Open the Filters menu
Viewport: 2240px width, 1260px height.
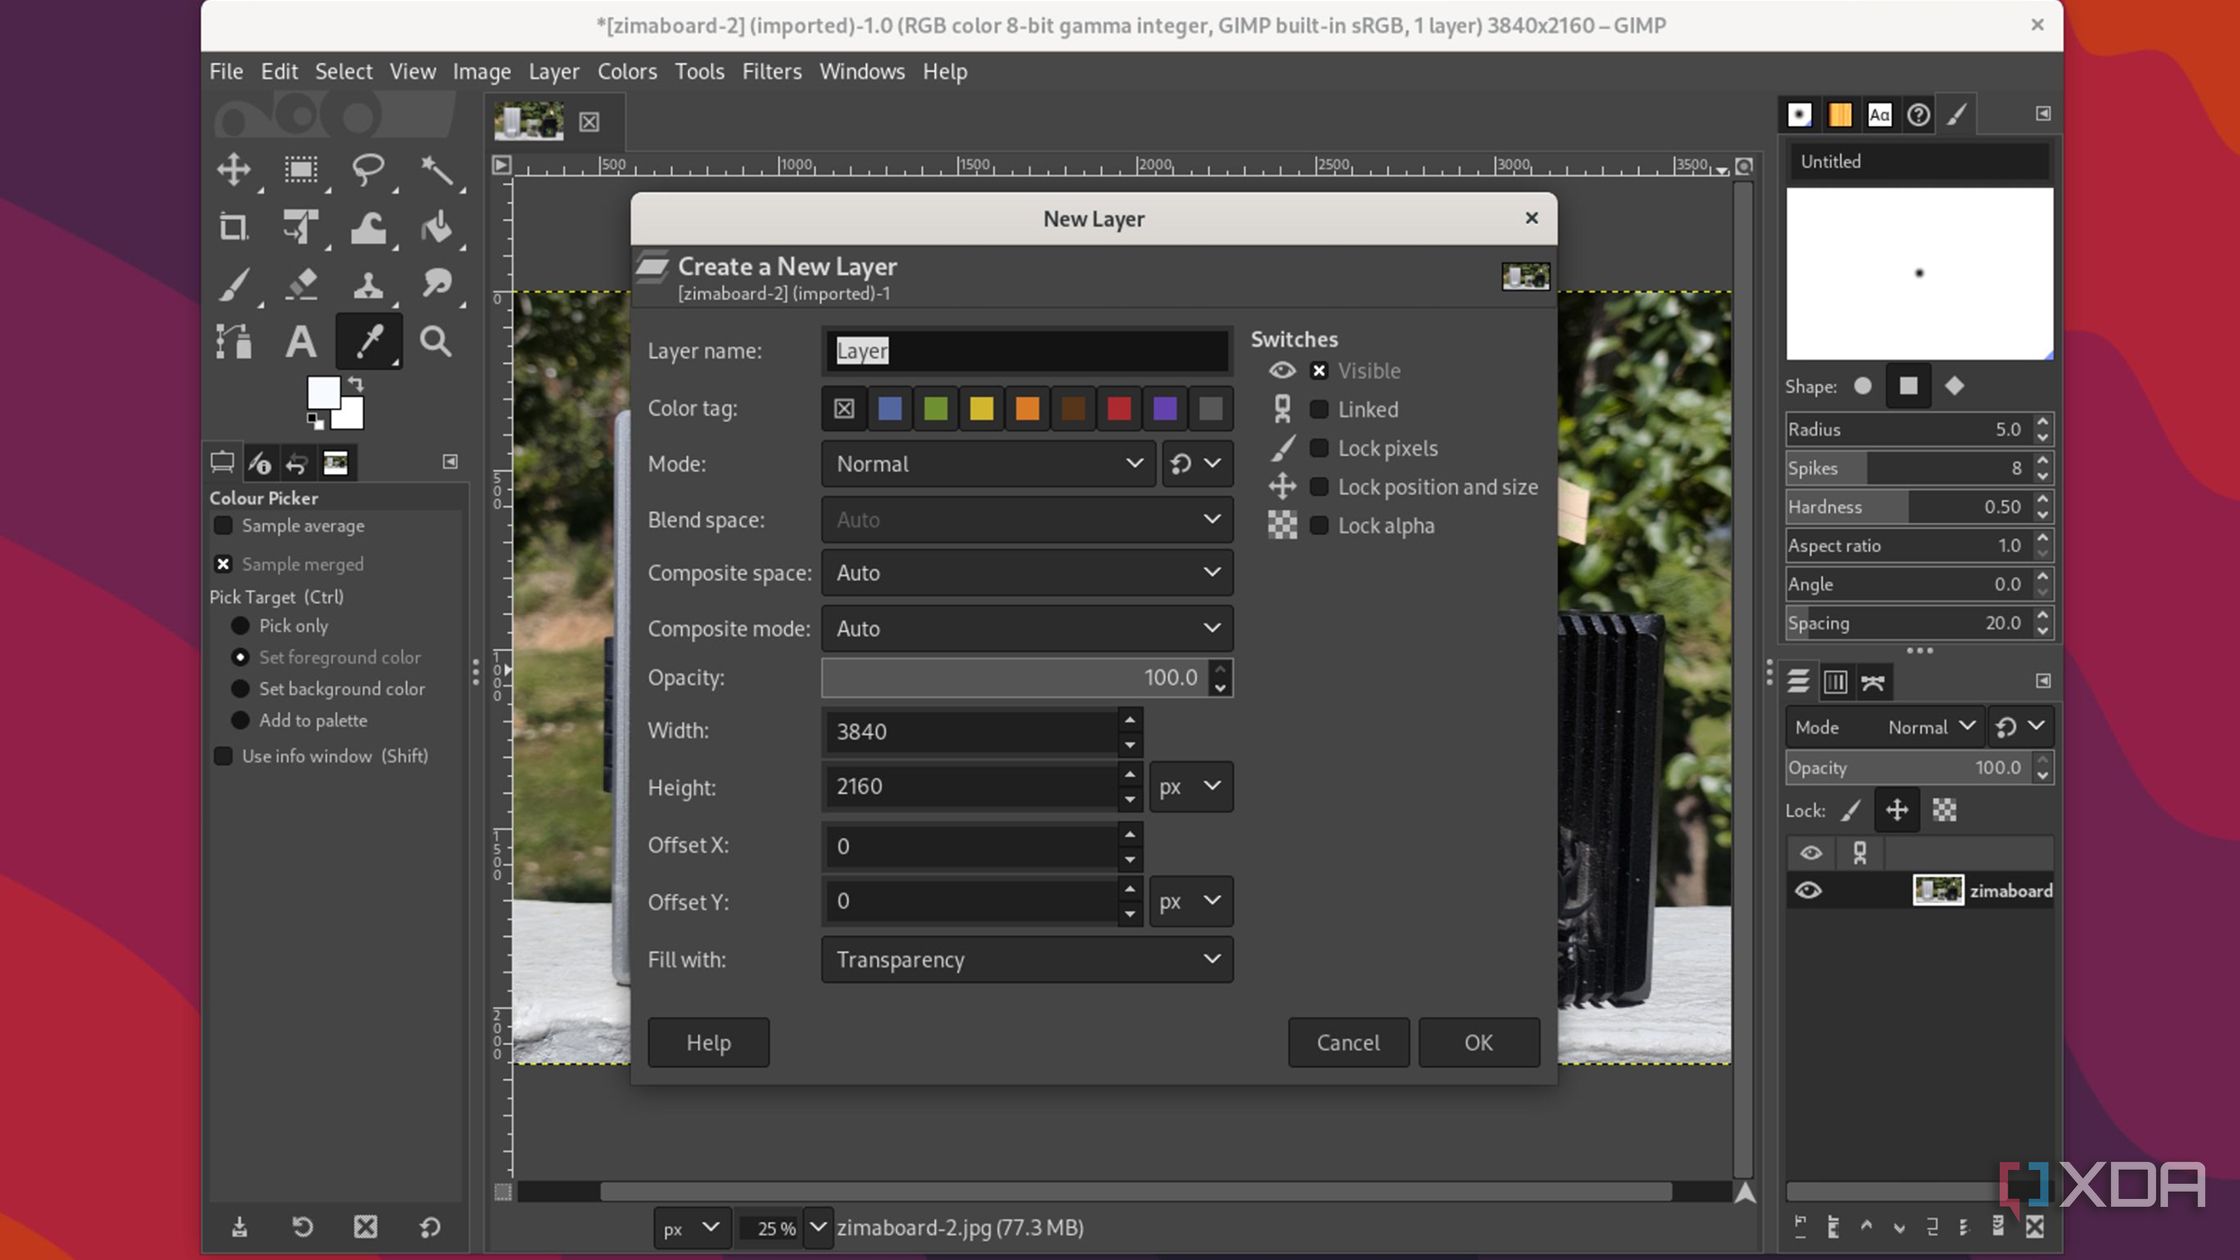(x=771, y=72)
